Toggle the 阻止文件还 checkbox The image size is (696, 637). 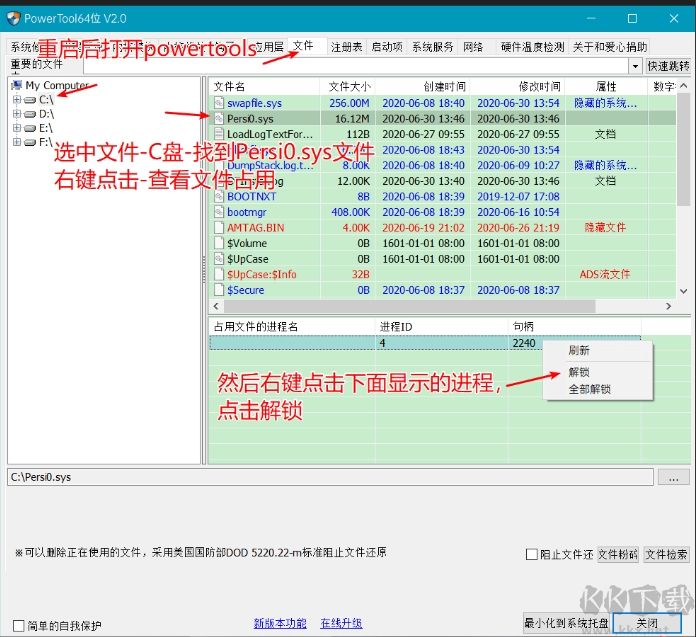[x=531, y=554]
